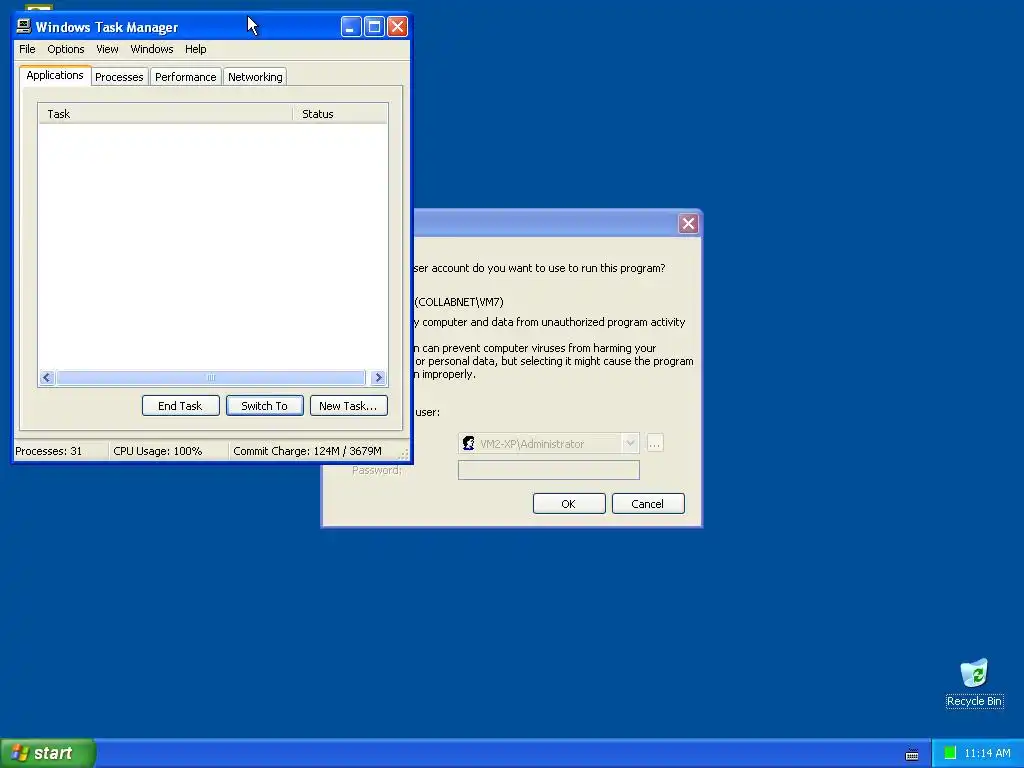Click Cancel in the Run As dialog
This screenshot has height=768, width=1024.
(x=648, y=504)
